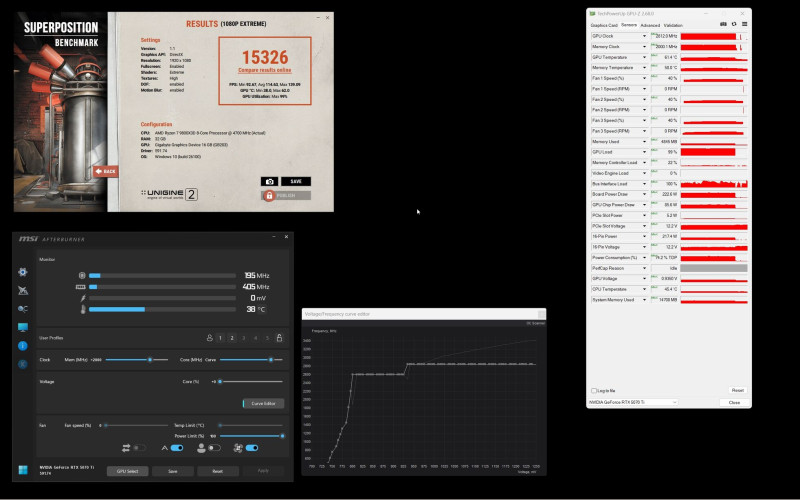This screenshot has width=800, height=500.
Task: Click the Bus Interface Load history graph
Action: click(714, 184)
